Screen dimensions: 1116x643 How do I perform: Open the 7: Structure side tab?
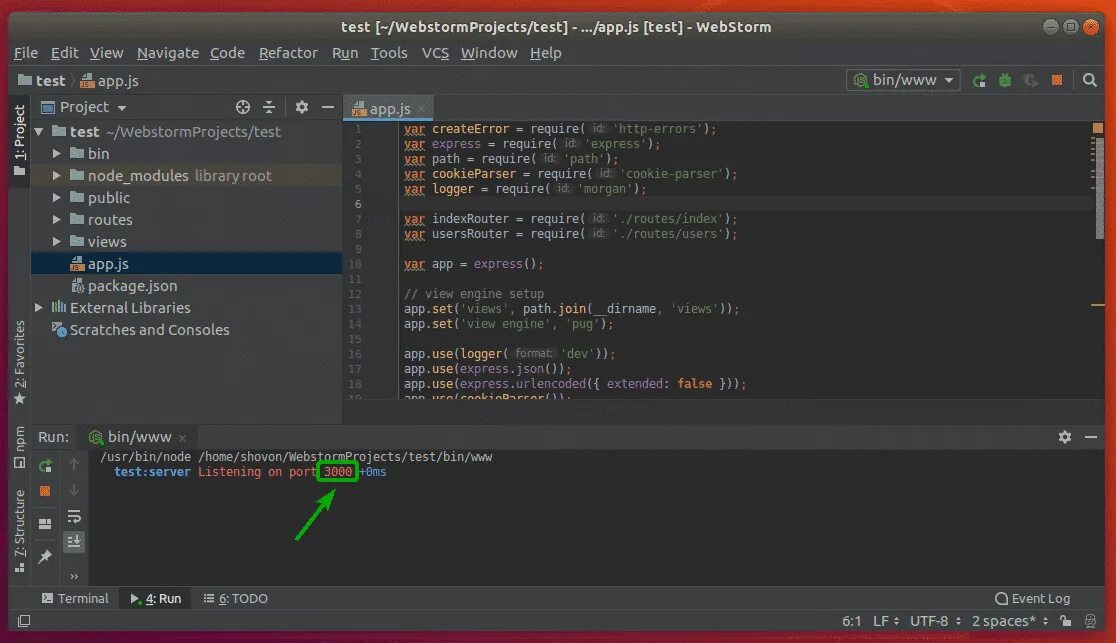(19, 531)
